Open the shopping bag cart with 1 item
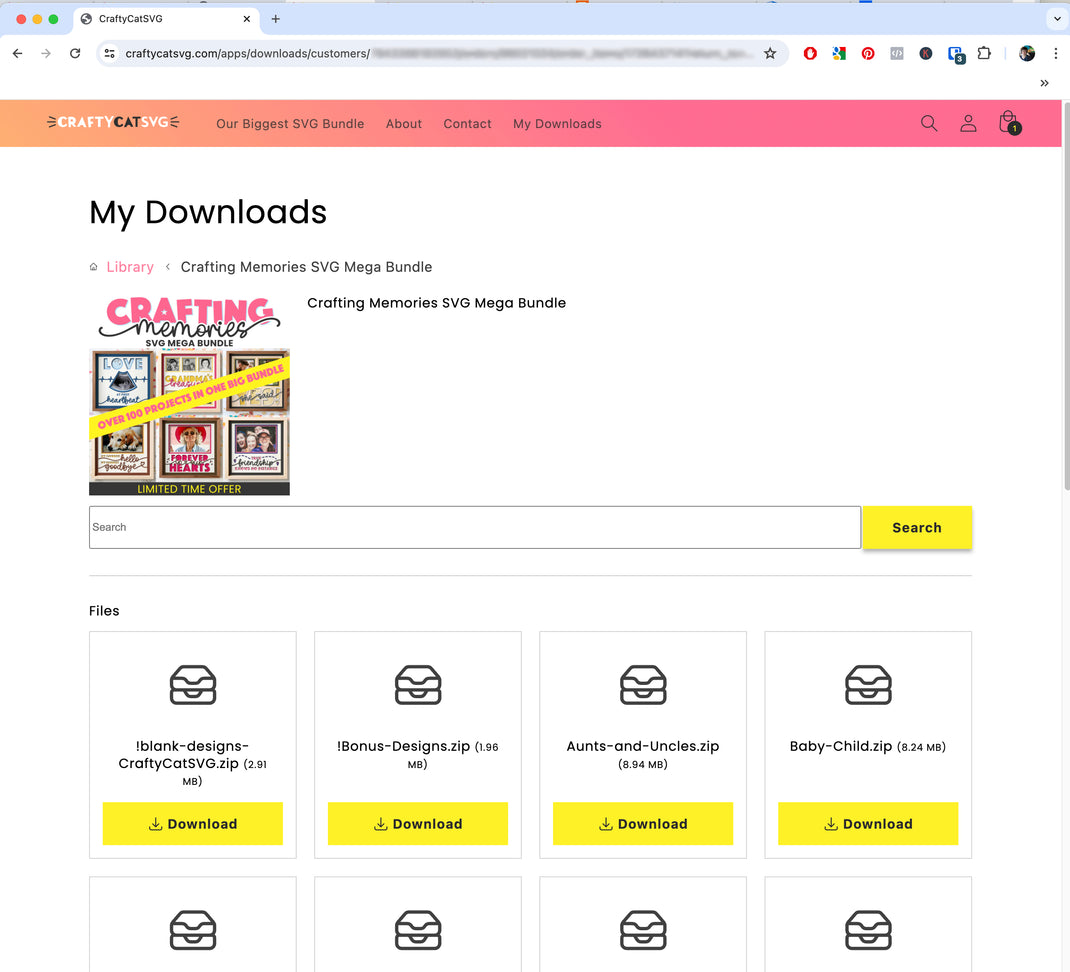The image size is (1070, 972). 1008,122
